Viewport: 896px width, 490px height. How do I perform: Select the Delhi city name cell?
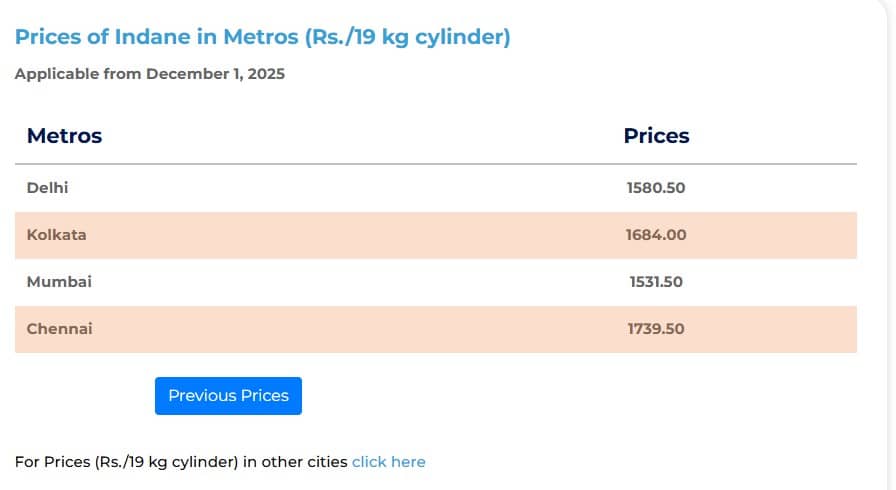click(x=48, y=188)
